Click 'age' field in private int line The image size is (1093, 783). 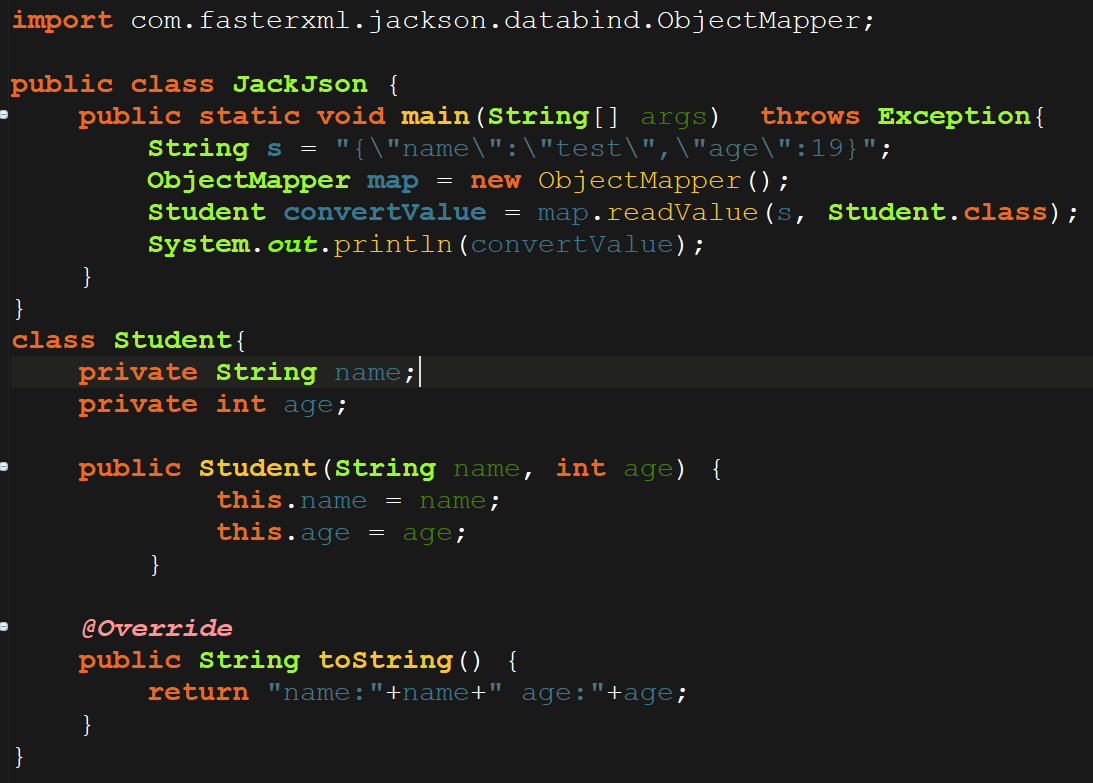coord(307,406)
